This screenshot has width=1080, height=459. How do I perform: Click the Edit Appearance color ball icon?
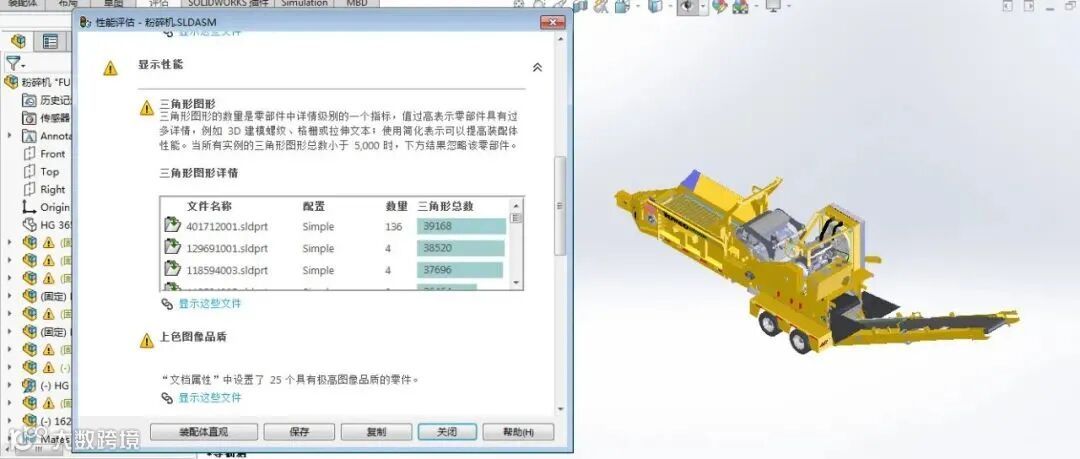point(720,6)
